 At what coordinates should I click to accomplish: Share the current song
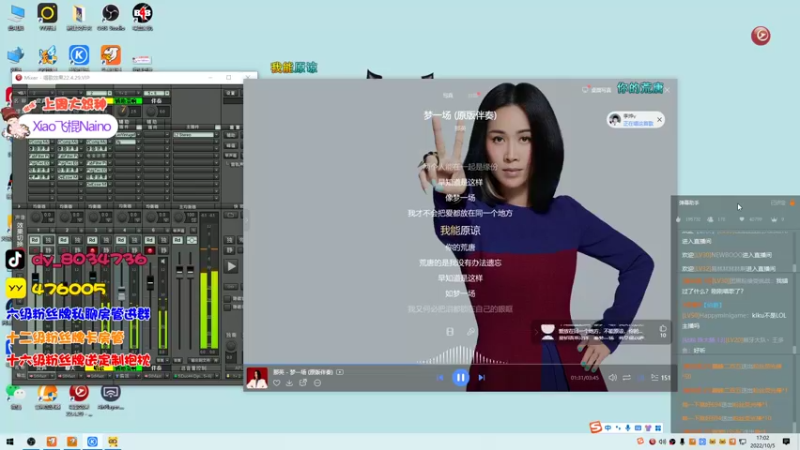(x=303, y=383)
